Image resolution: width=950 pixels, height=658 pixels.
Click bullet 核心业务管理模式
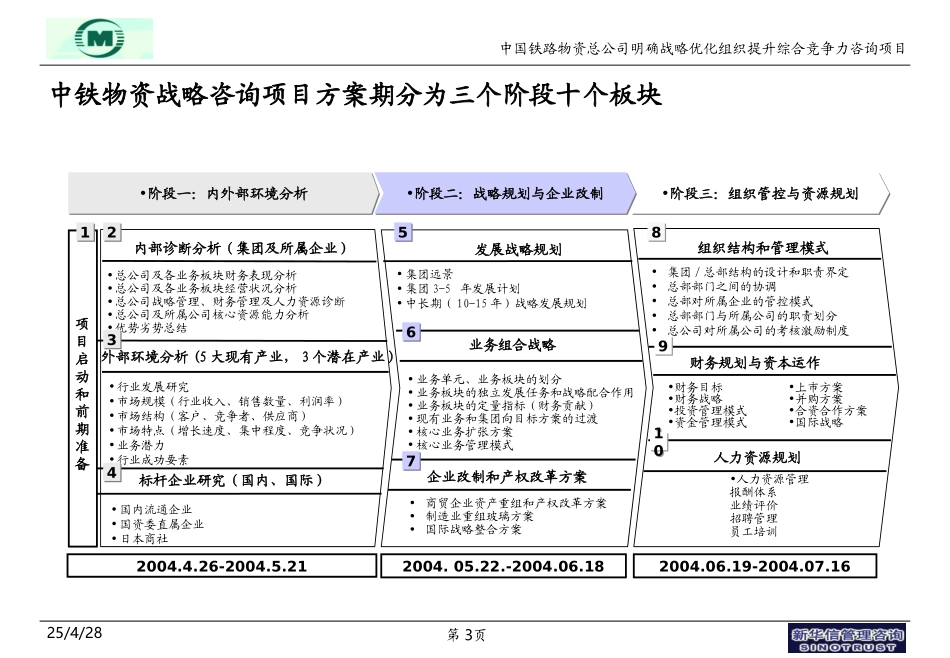pos(462,445)
